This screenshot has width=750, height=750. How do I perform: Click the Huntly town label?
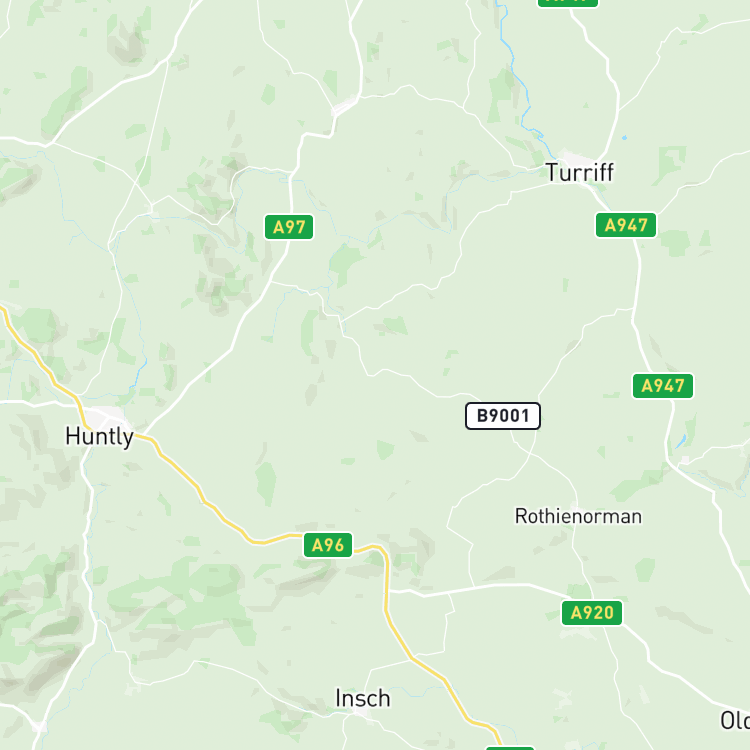(x=99, y=437)
